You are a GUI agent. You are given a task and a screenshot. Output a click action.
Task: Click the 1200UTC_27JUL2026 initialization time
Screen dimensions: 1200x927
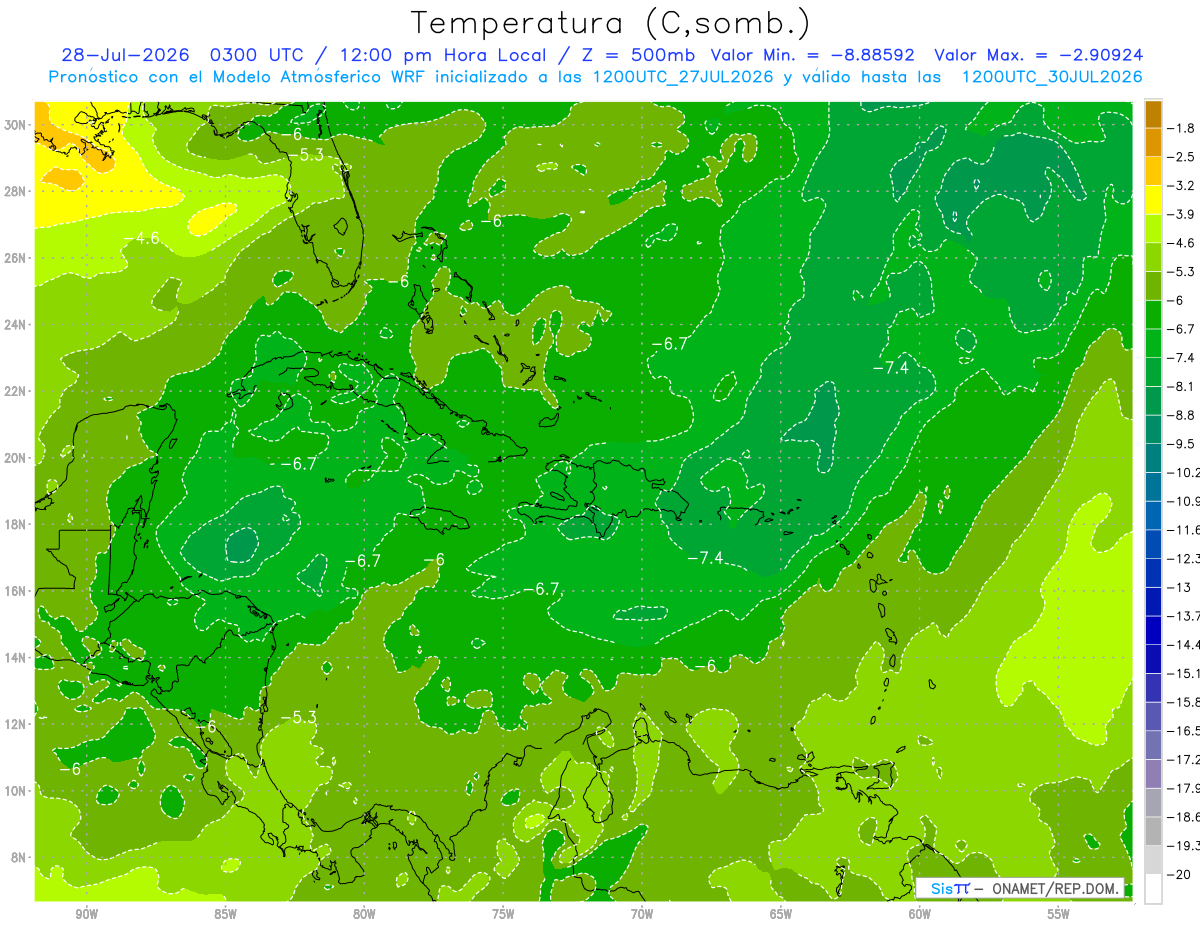[x=683, y=77]
